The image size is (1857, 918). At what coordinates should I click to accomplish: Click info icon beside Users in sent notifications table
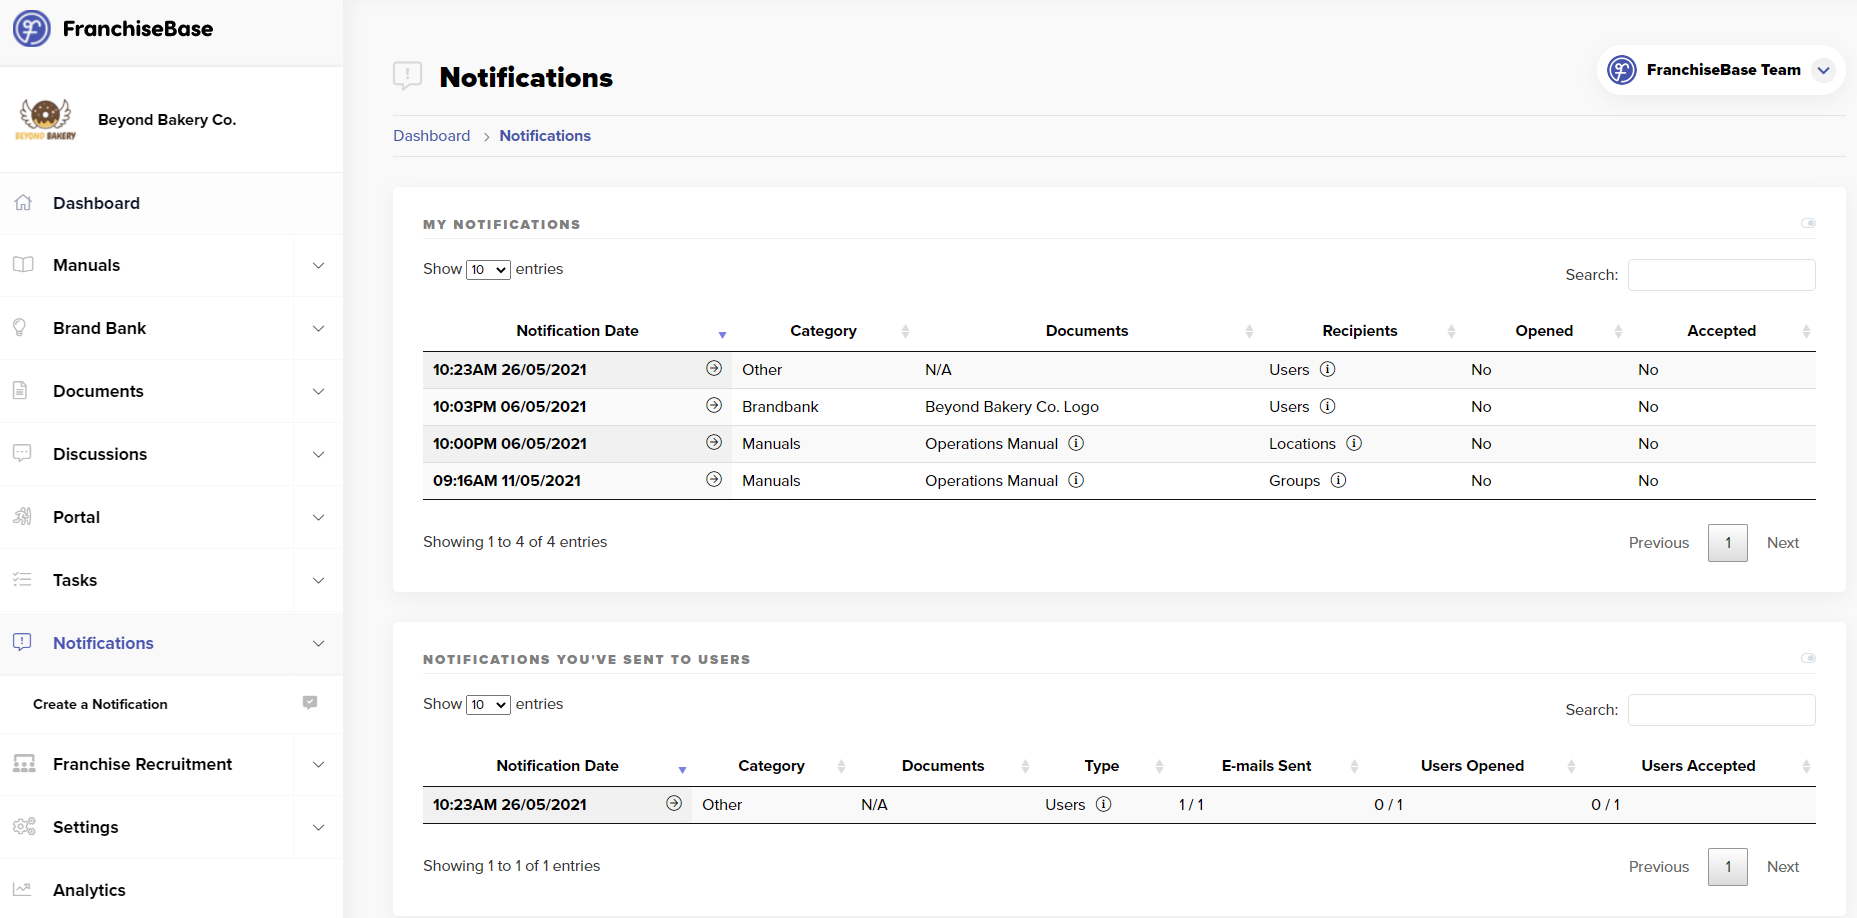tap(1104, 804)
